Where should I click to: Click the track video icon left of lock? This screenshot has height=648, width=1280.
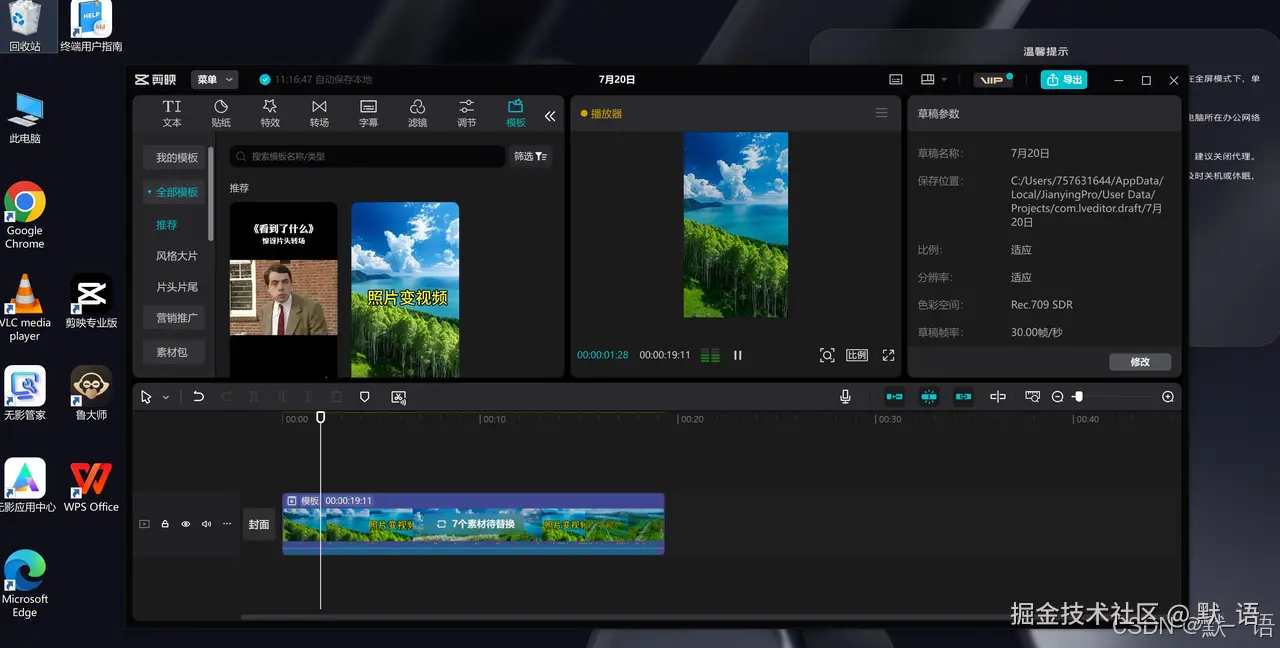(144, 524)
